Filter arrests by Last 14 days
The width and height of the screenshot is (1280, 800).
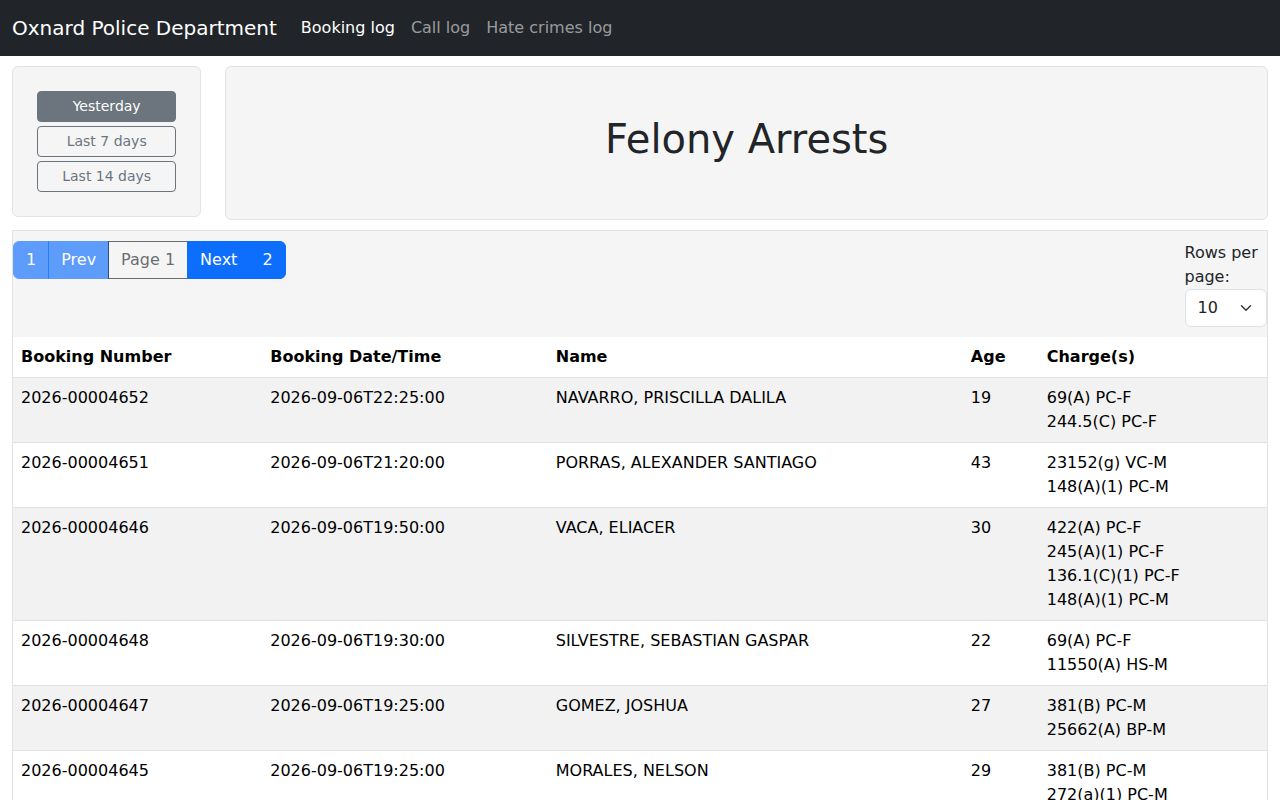[x=106, y=176]
